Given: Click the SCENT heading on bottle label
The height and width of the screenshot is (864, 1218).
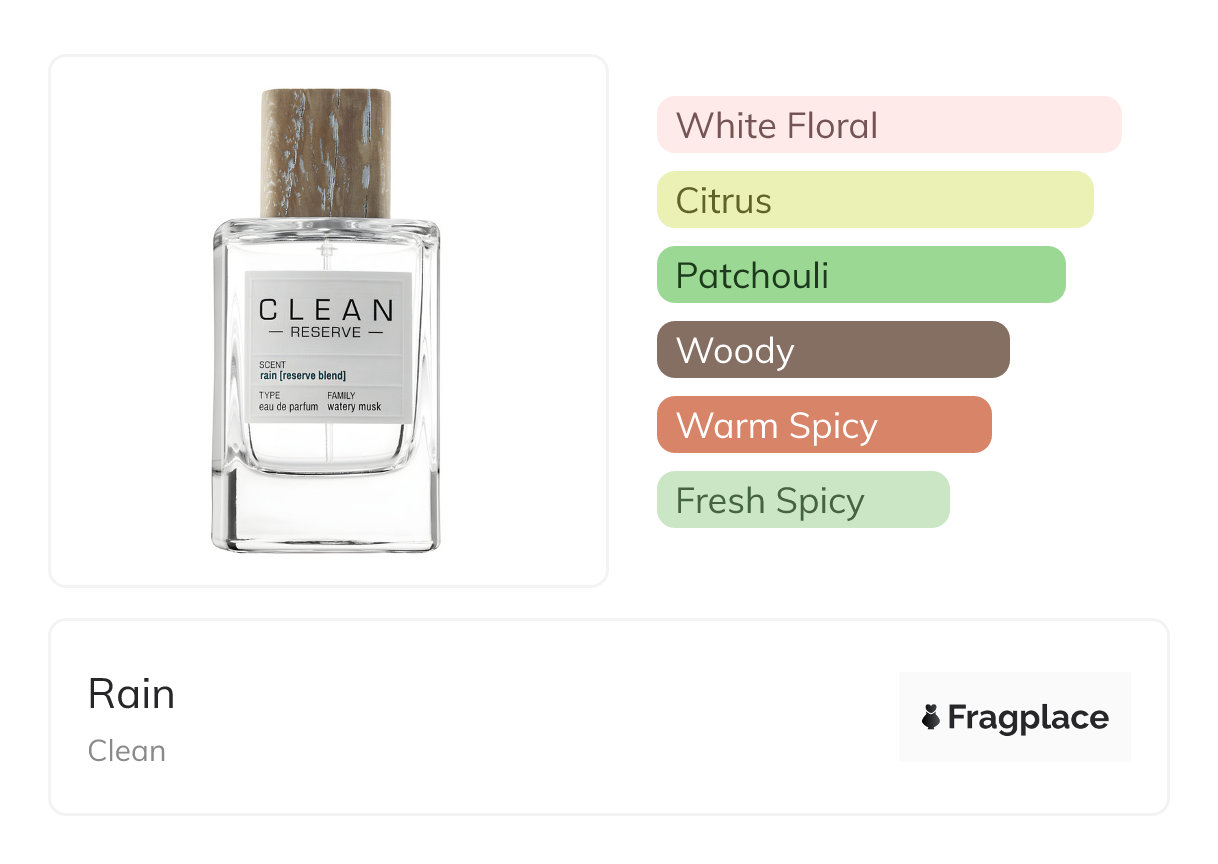Looking at the screenshot, I should (x=272, y=365).
